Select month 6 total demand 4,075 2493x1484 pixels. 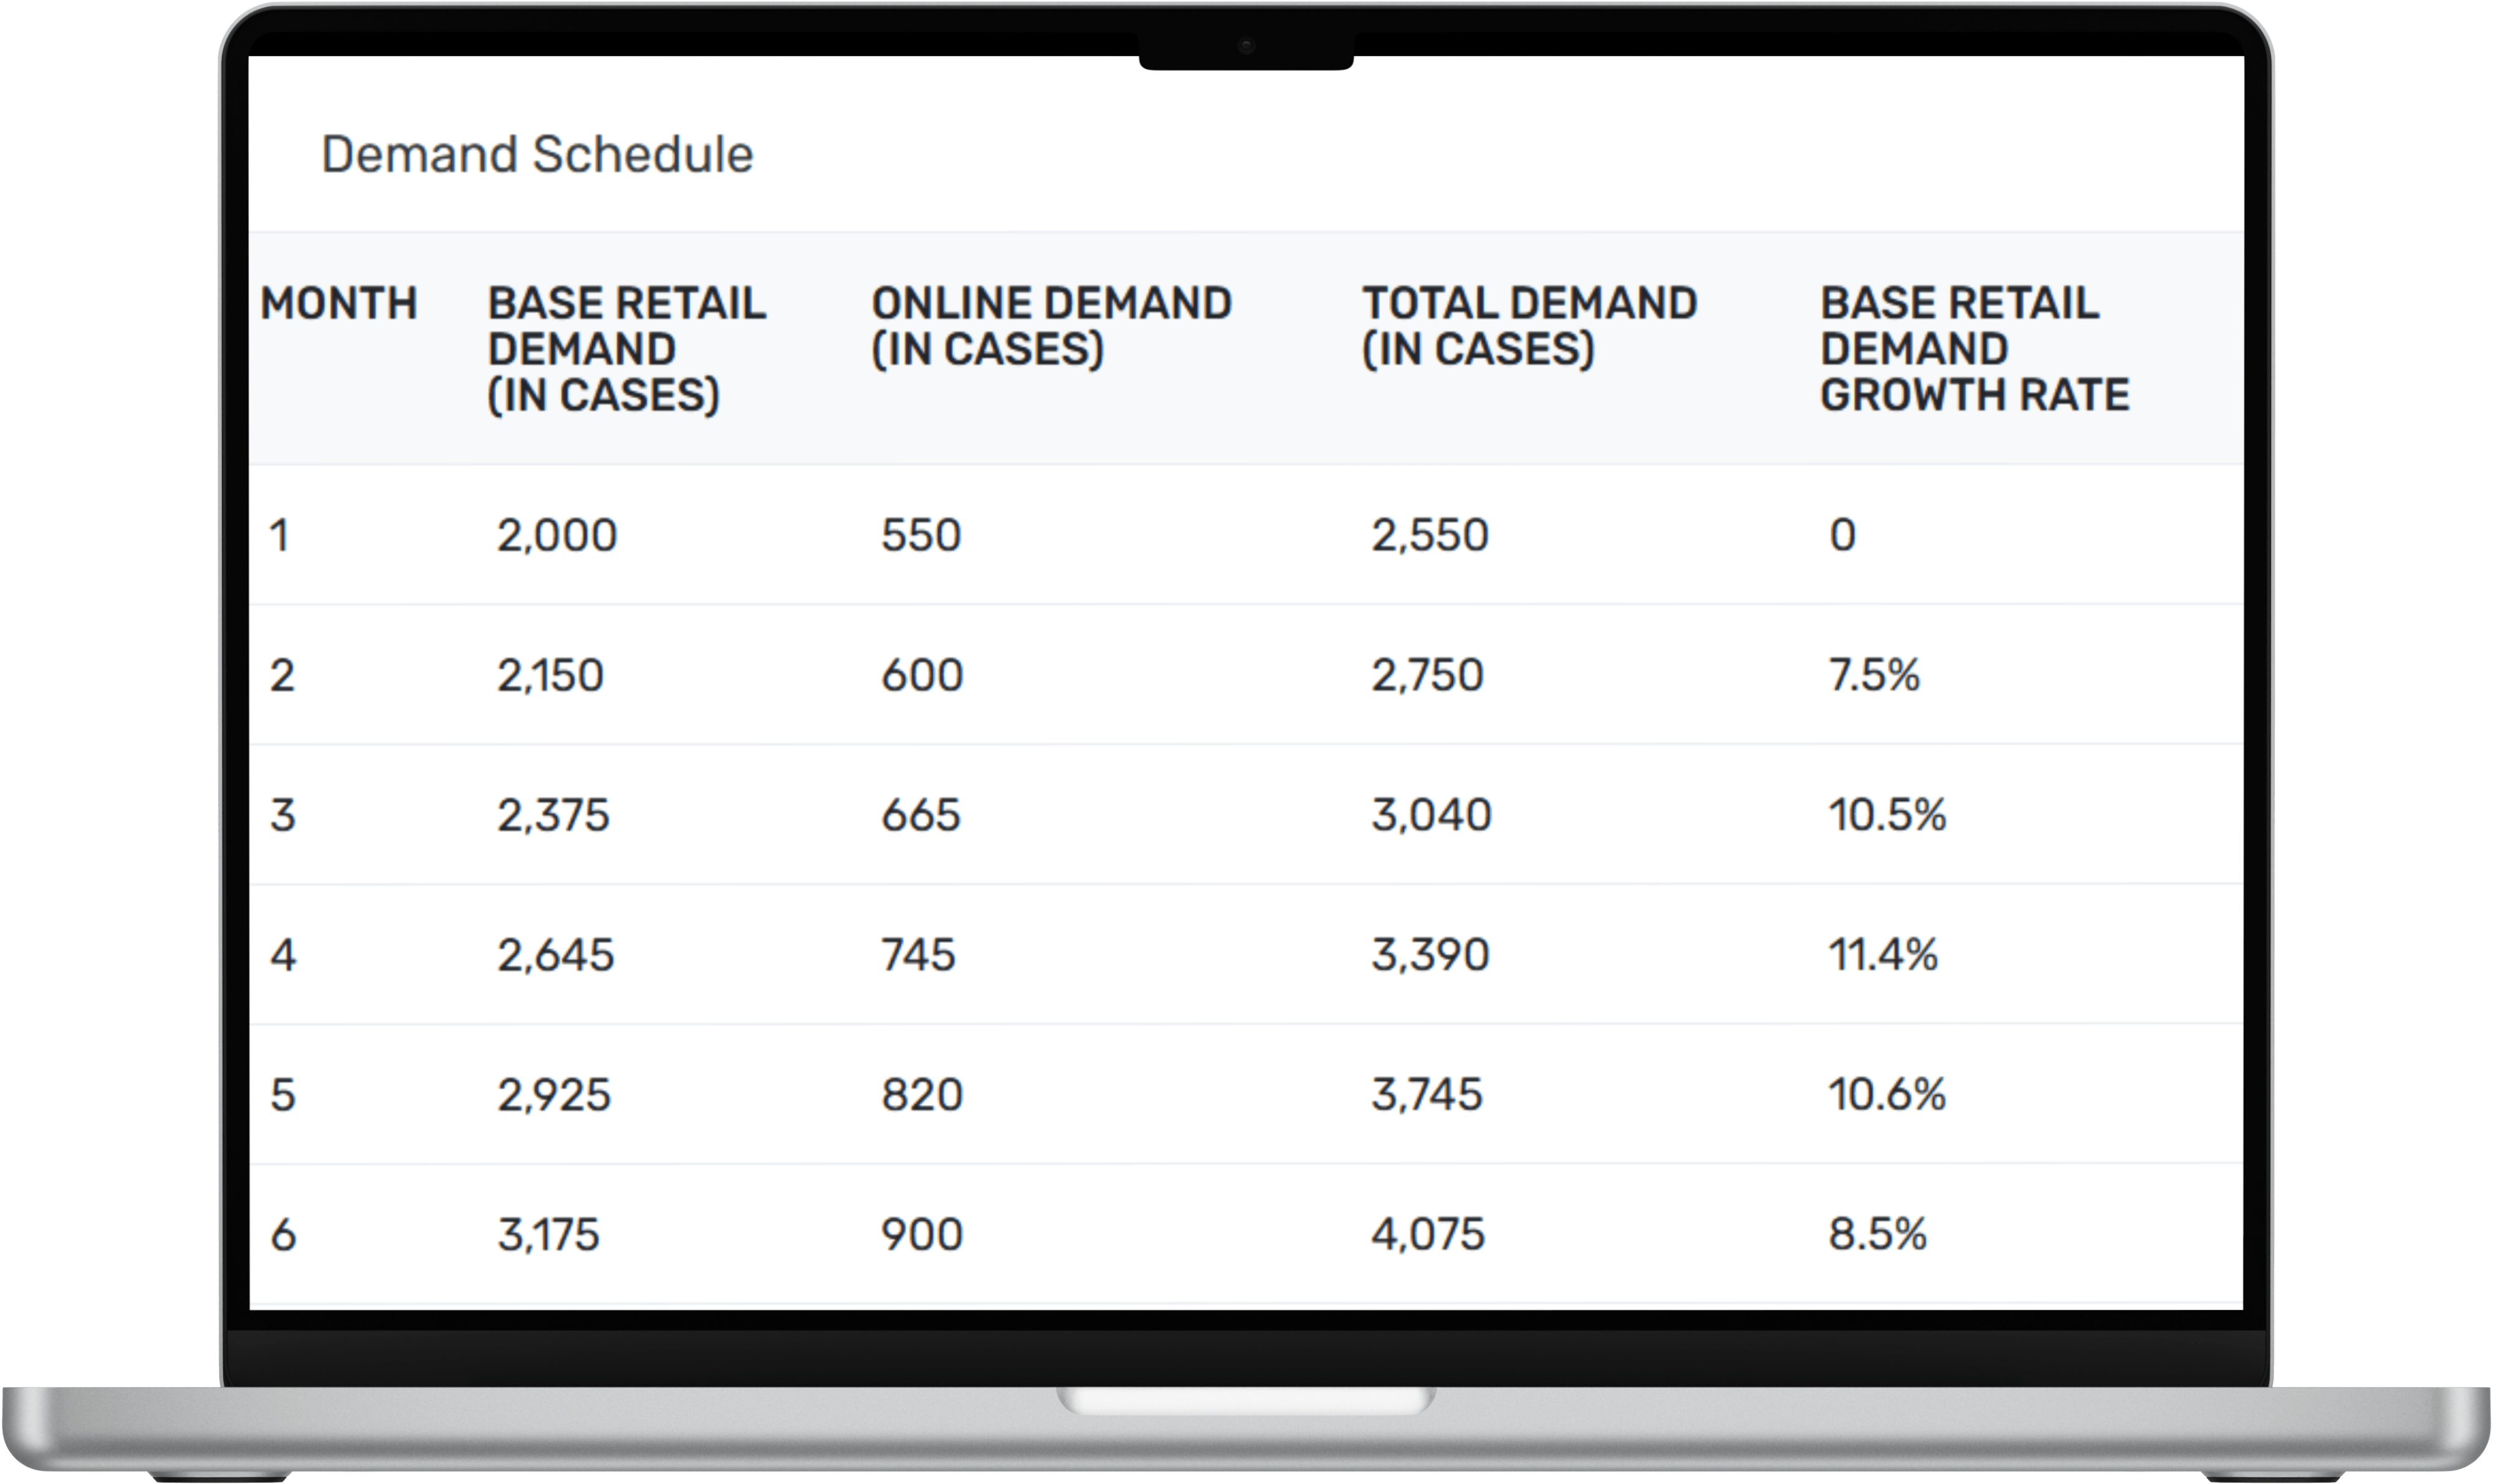pyautogui.click(x=1428, y=1235)
